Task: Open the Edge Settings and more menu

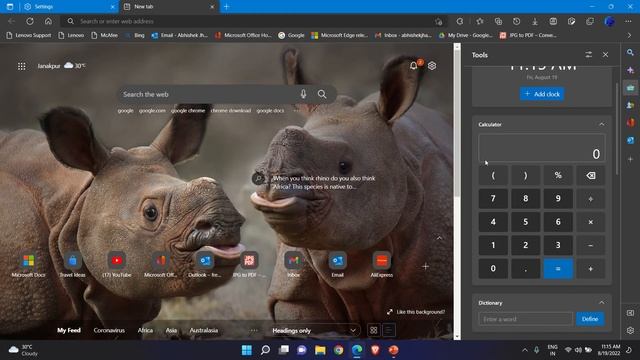Action: point(628,21)
